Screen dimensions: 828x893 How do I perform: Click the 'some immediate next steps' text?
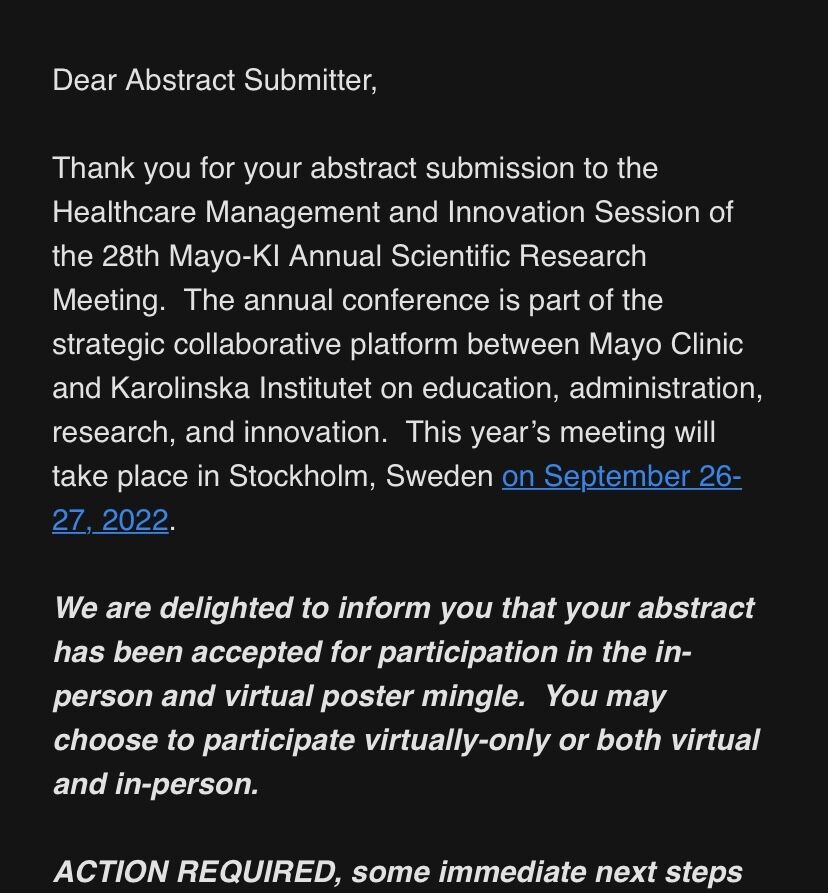coord(547,872)
